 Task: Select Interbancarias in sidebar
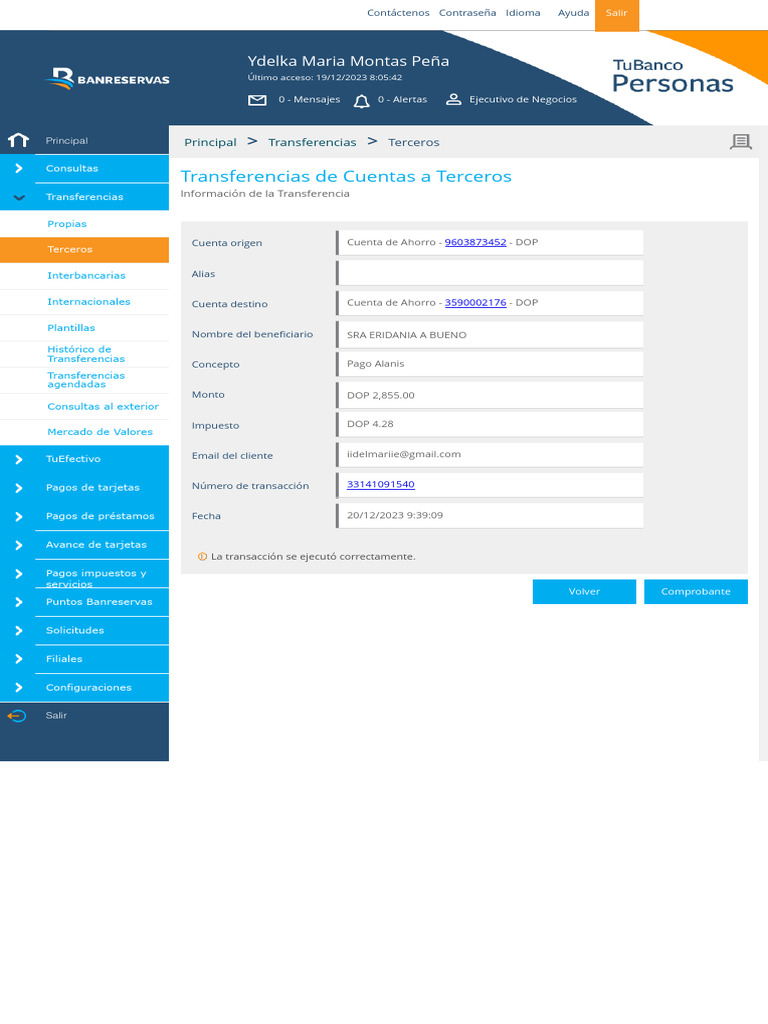(84, 276)
